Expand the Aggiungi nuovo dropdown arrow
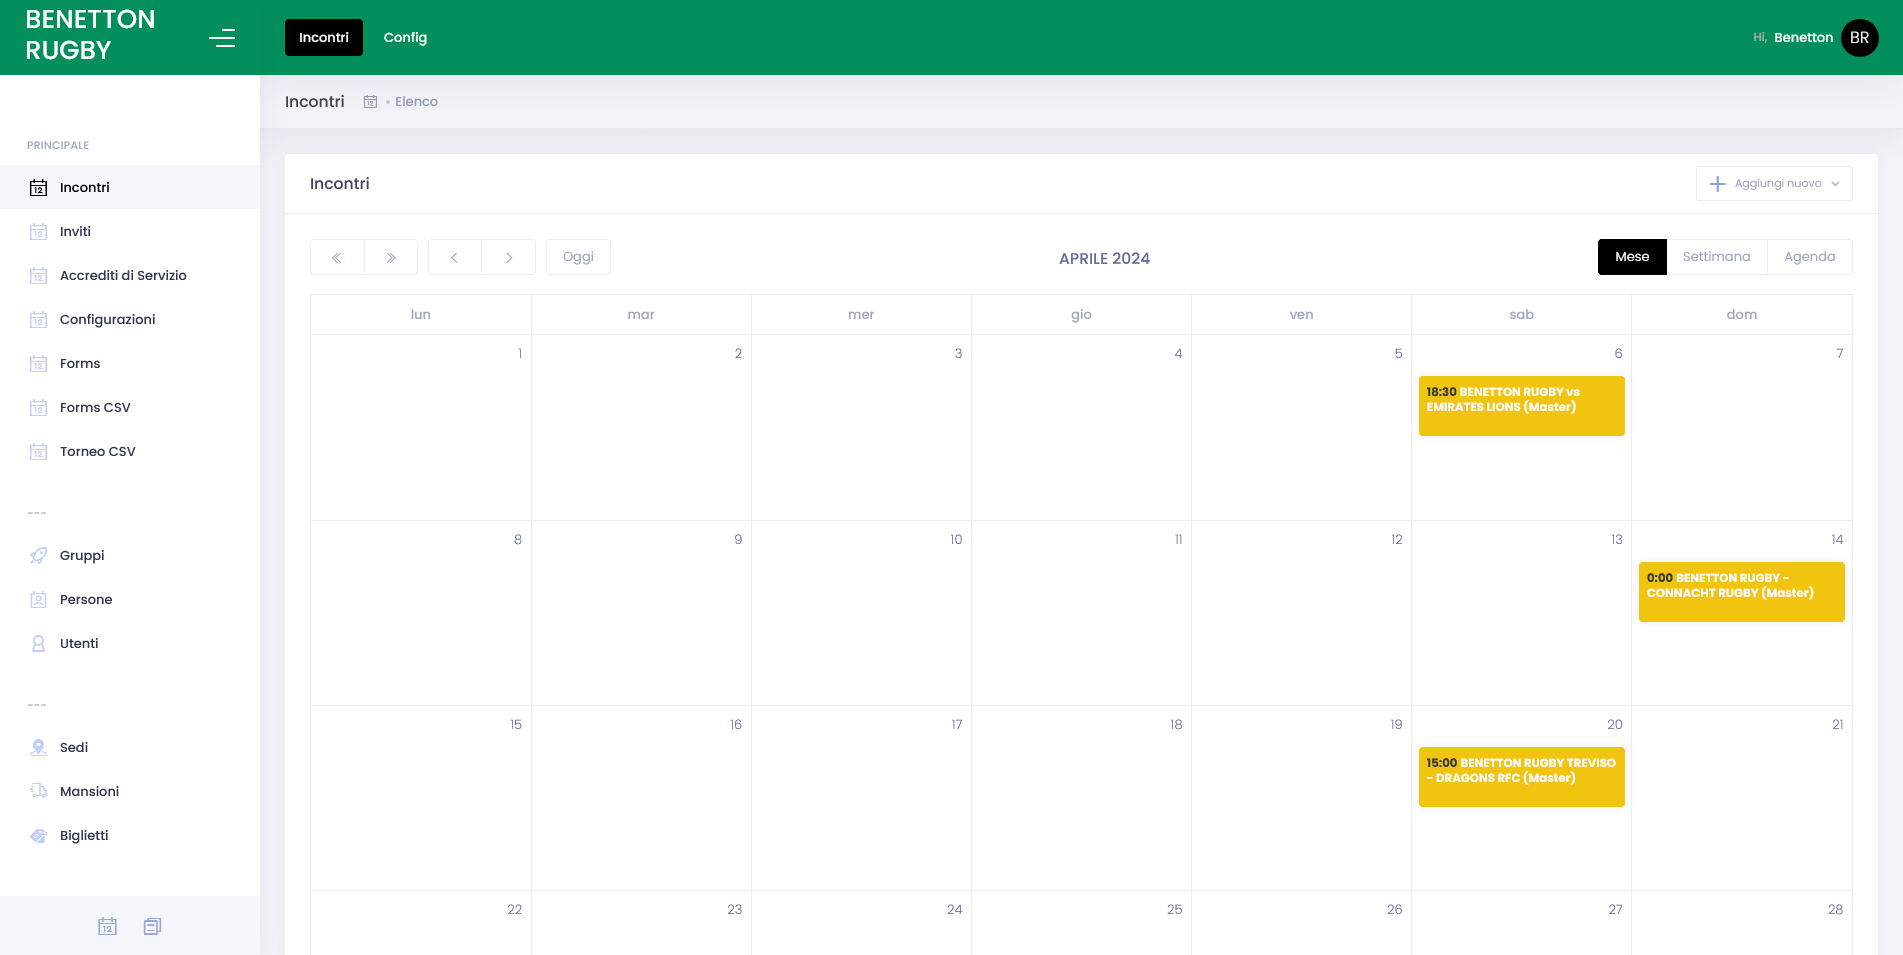The height and width of the screenshot is (955, 1903). 1835,184
